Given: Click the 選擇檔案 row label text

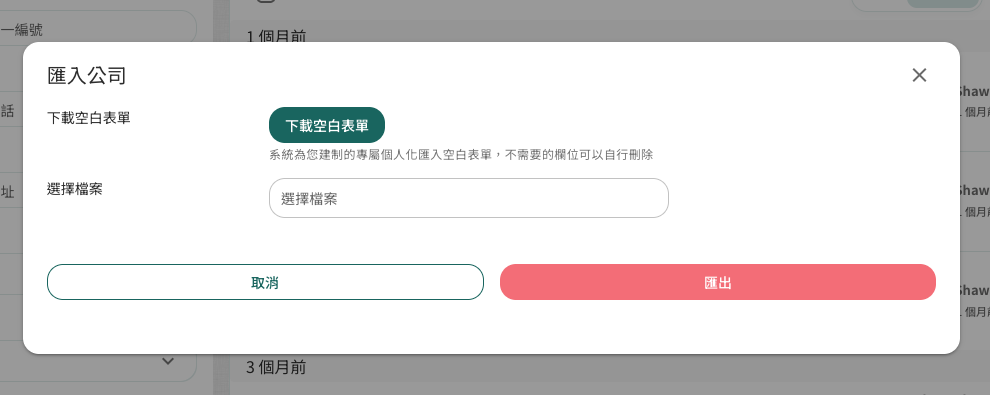Looking at the screenshot, I should coord(75,189).
